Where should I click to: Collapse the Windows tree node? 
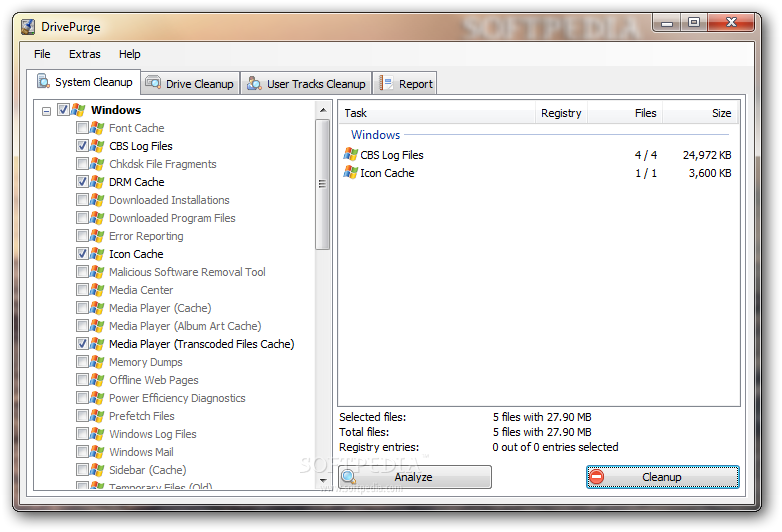click(x=46, y=111)
